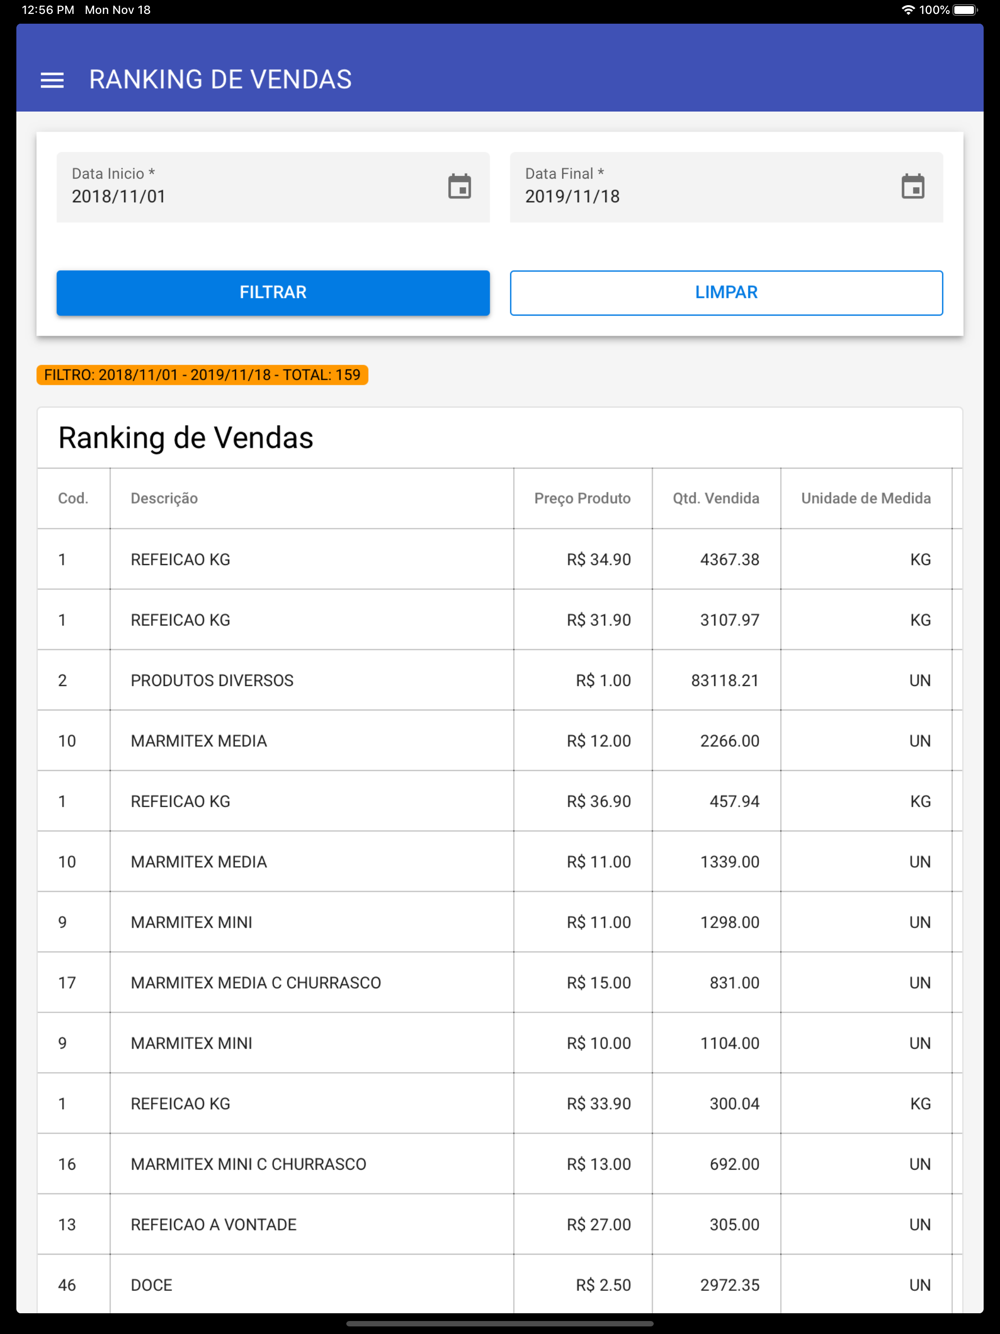
Task: Click the Qtd. Vendida column header
Action: (715, 498)
